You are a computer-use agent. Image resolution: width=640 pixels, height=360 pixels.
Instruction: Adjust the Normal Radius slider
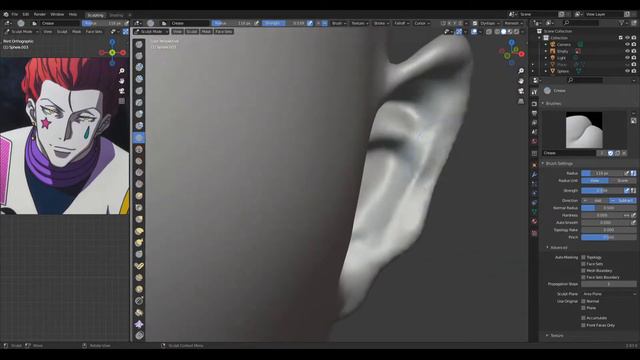609,208
